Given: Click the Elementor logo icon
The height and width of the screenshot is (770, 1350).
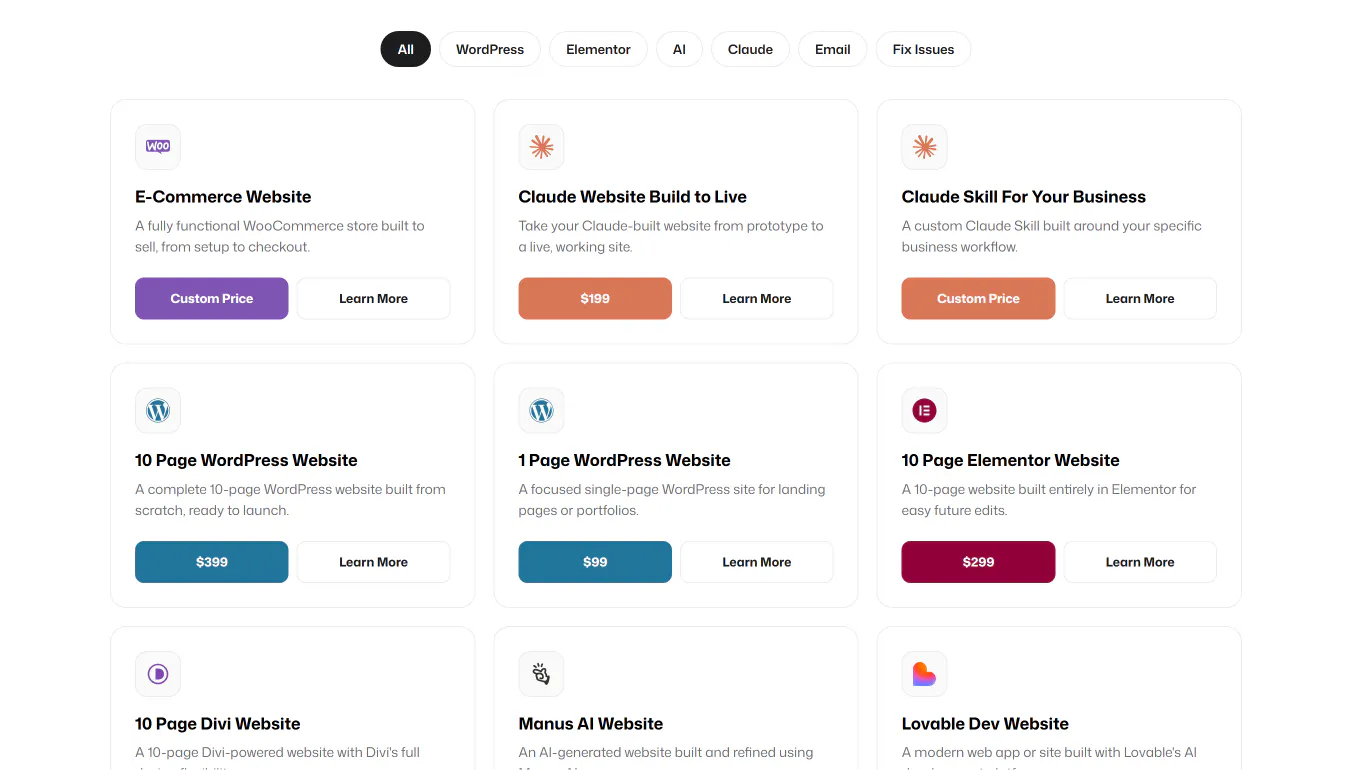Looking at the screenshot, I should pyautogui.click(x=924, y=411).
